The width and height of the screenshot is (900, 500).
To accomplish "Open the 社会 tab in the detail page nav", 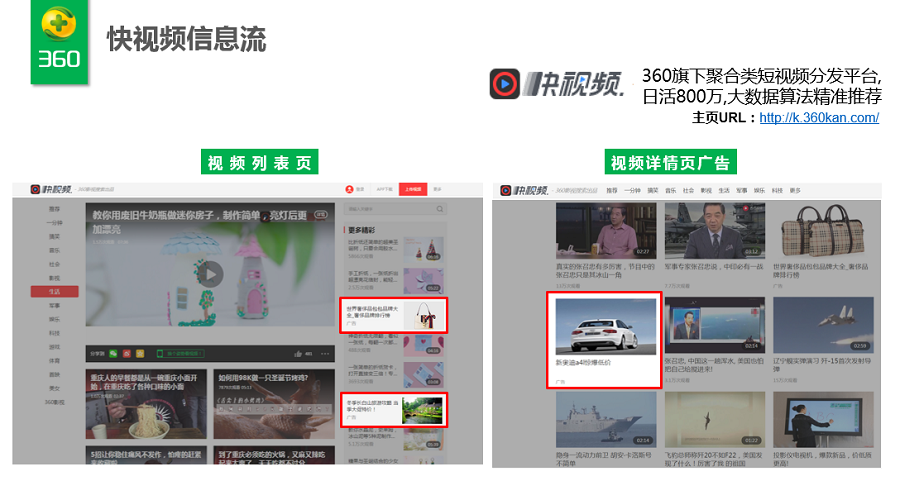I will pos(688,191).
